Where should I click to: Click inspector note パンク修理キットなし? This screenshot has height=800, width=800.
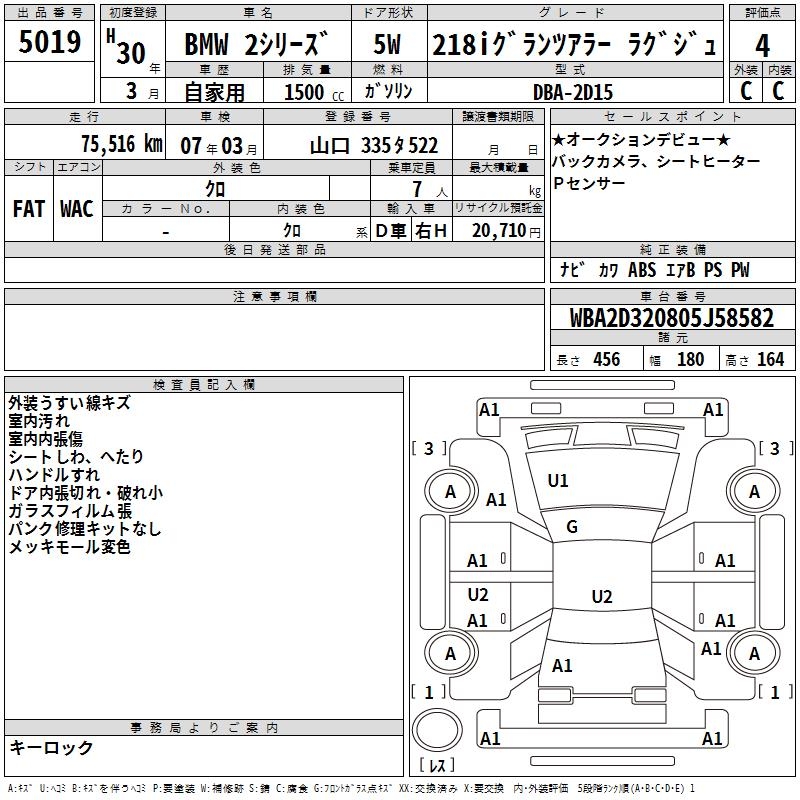pos(85,529)
